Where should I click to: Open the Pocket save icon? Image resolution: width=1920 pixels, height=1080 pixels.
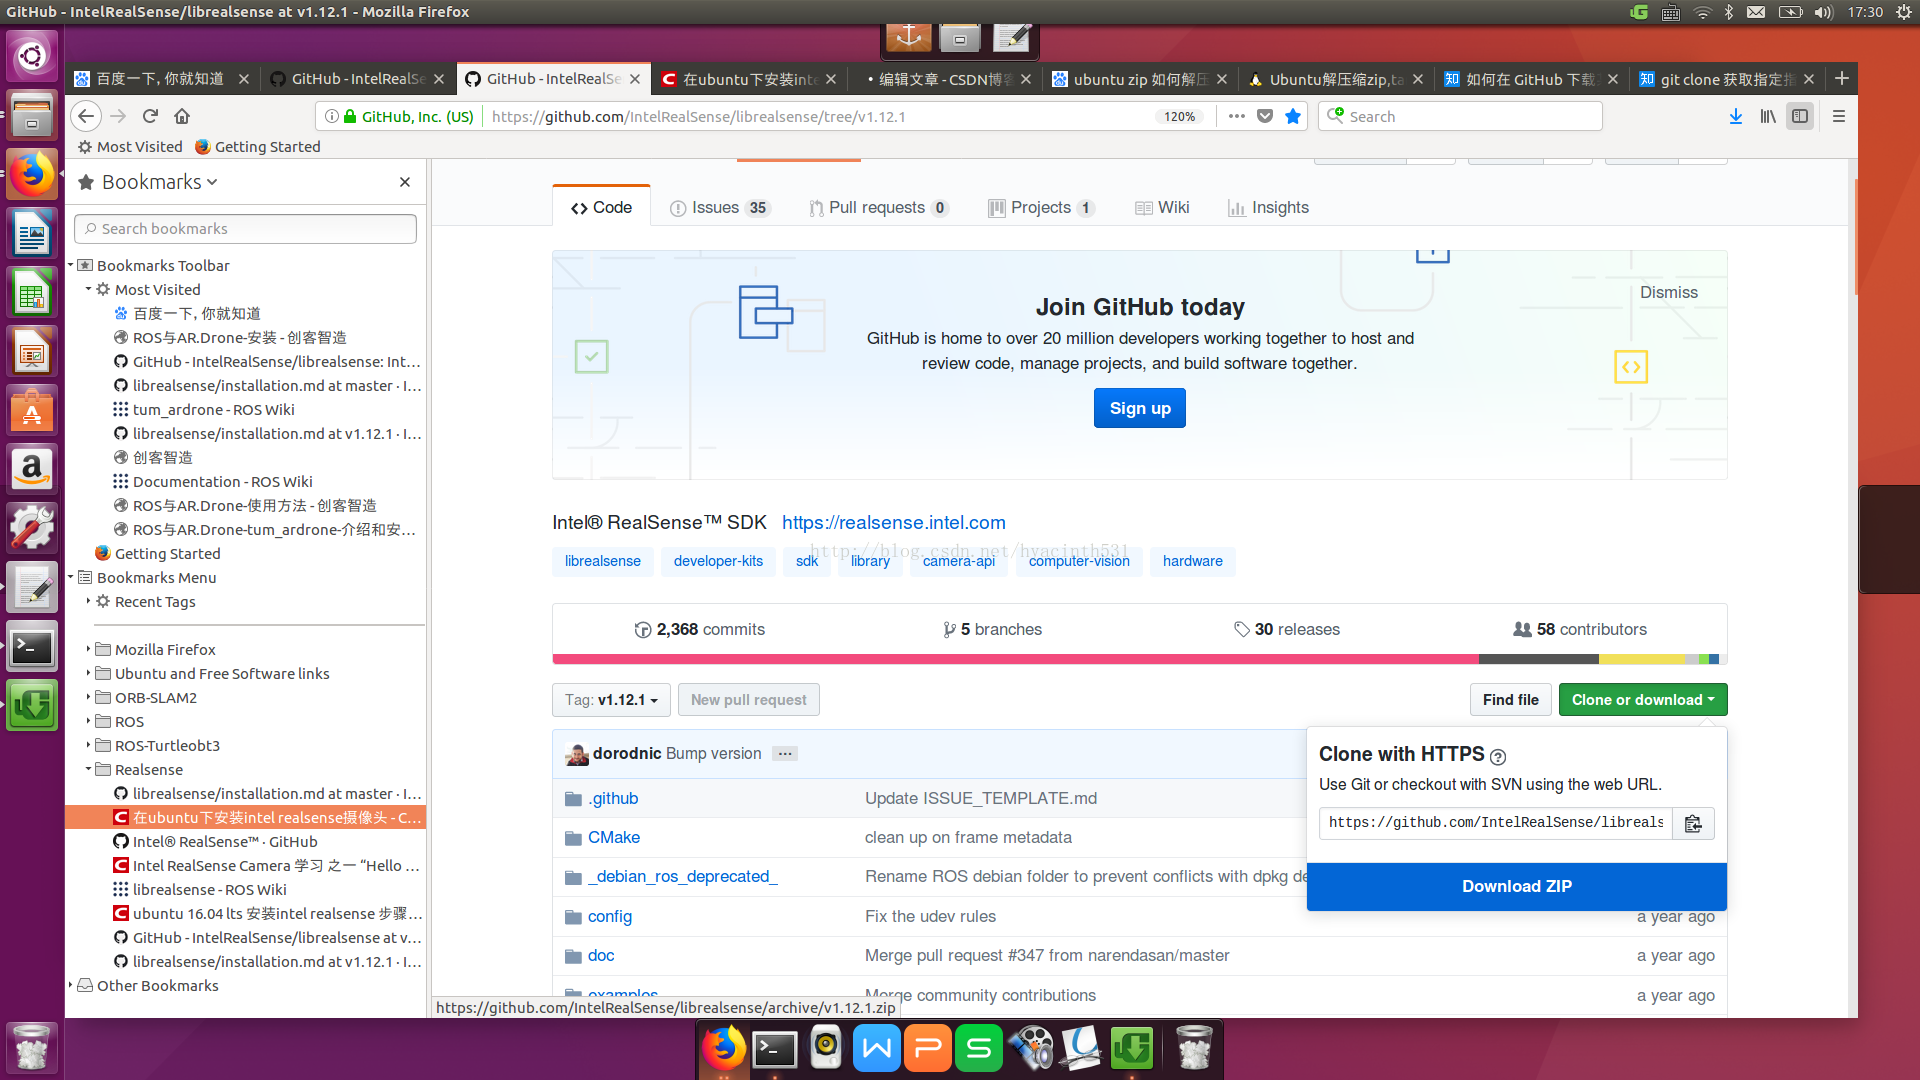click(1265, 116)
